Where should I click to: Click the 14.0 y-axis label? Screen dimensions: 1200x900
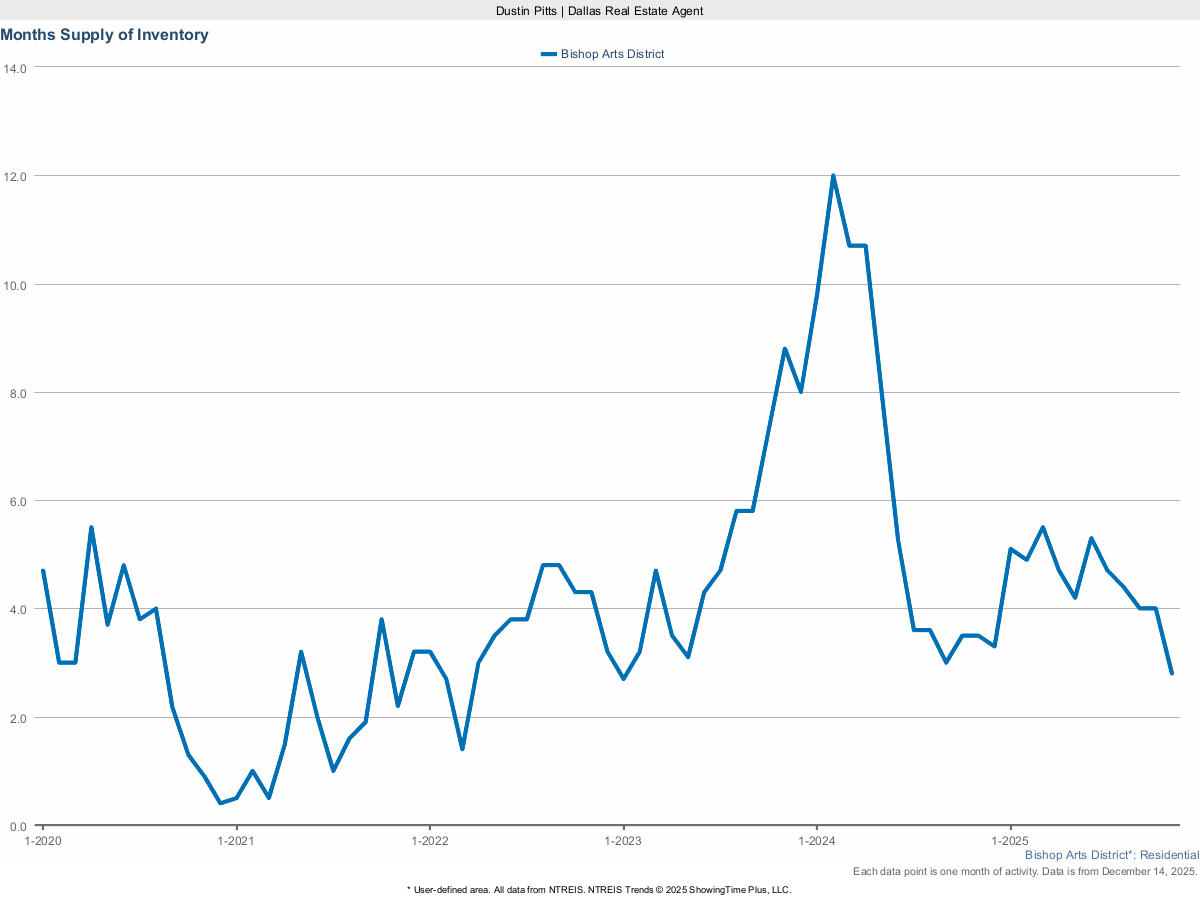15,68
